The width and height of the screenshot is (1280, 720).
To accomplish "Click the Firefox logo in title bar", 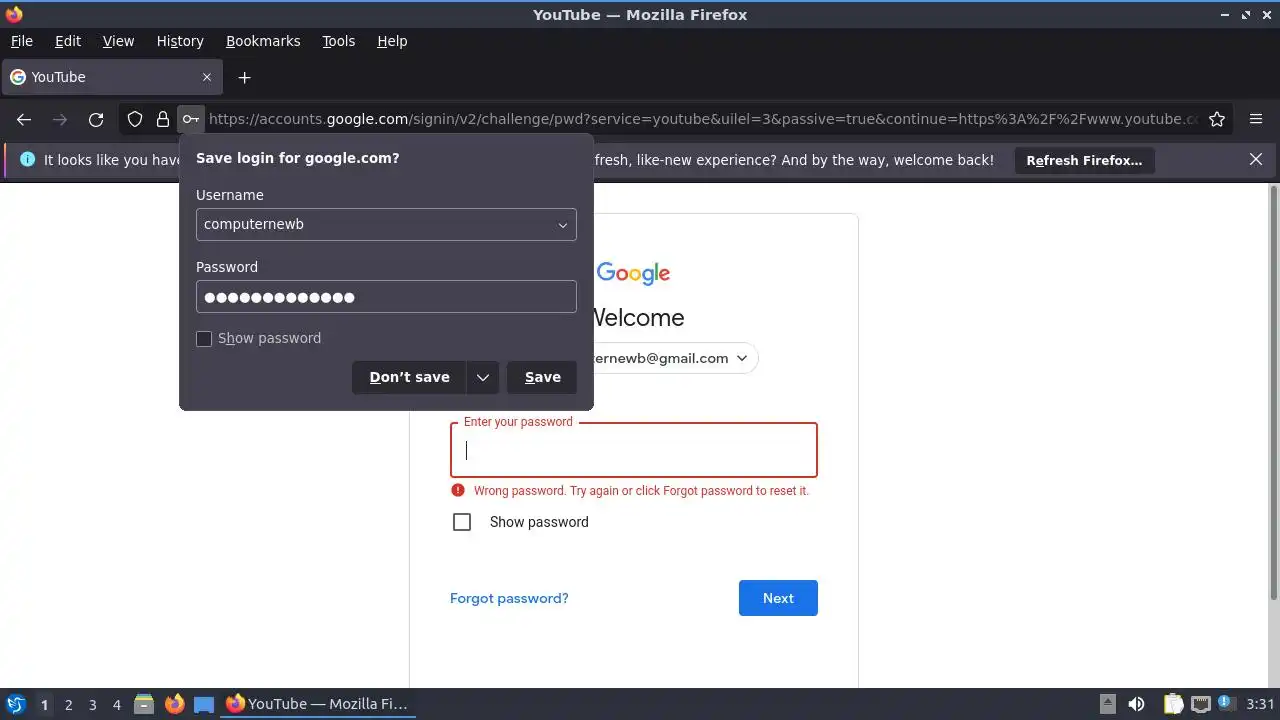I will click(14, 14).
